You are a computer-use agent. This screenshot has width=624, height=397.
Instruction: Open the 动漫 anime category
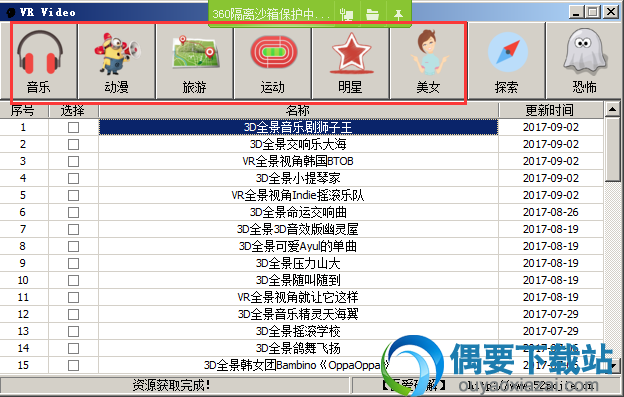[117, 61]
